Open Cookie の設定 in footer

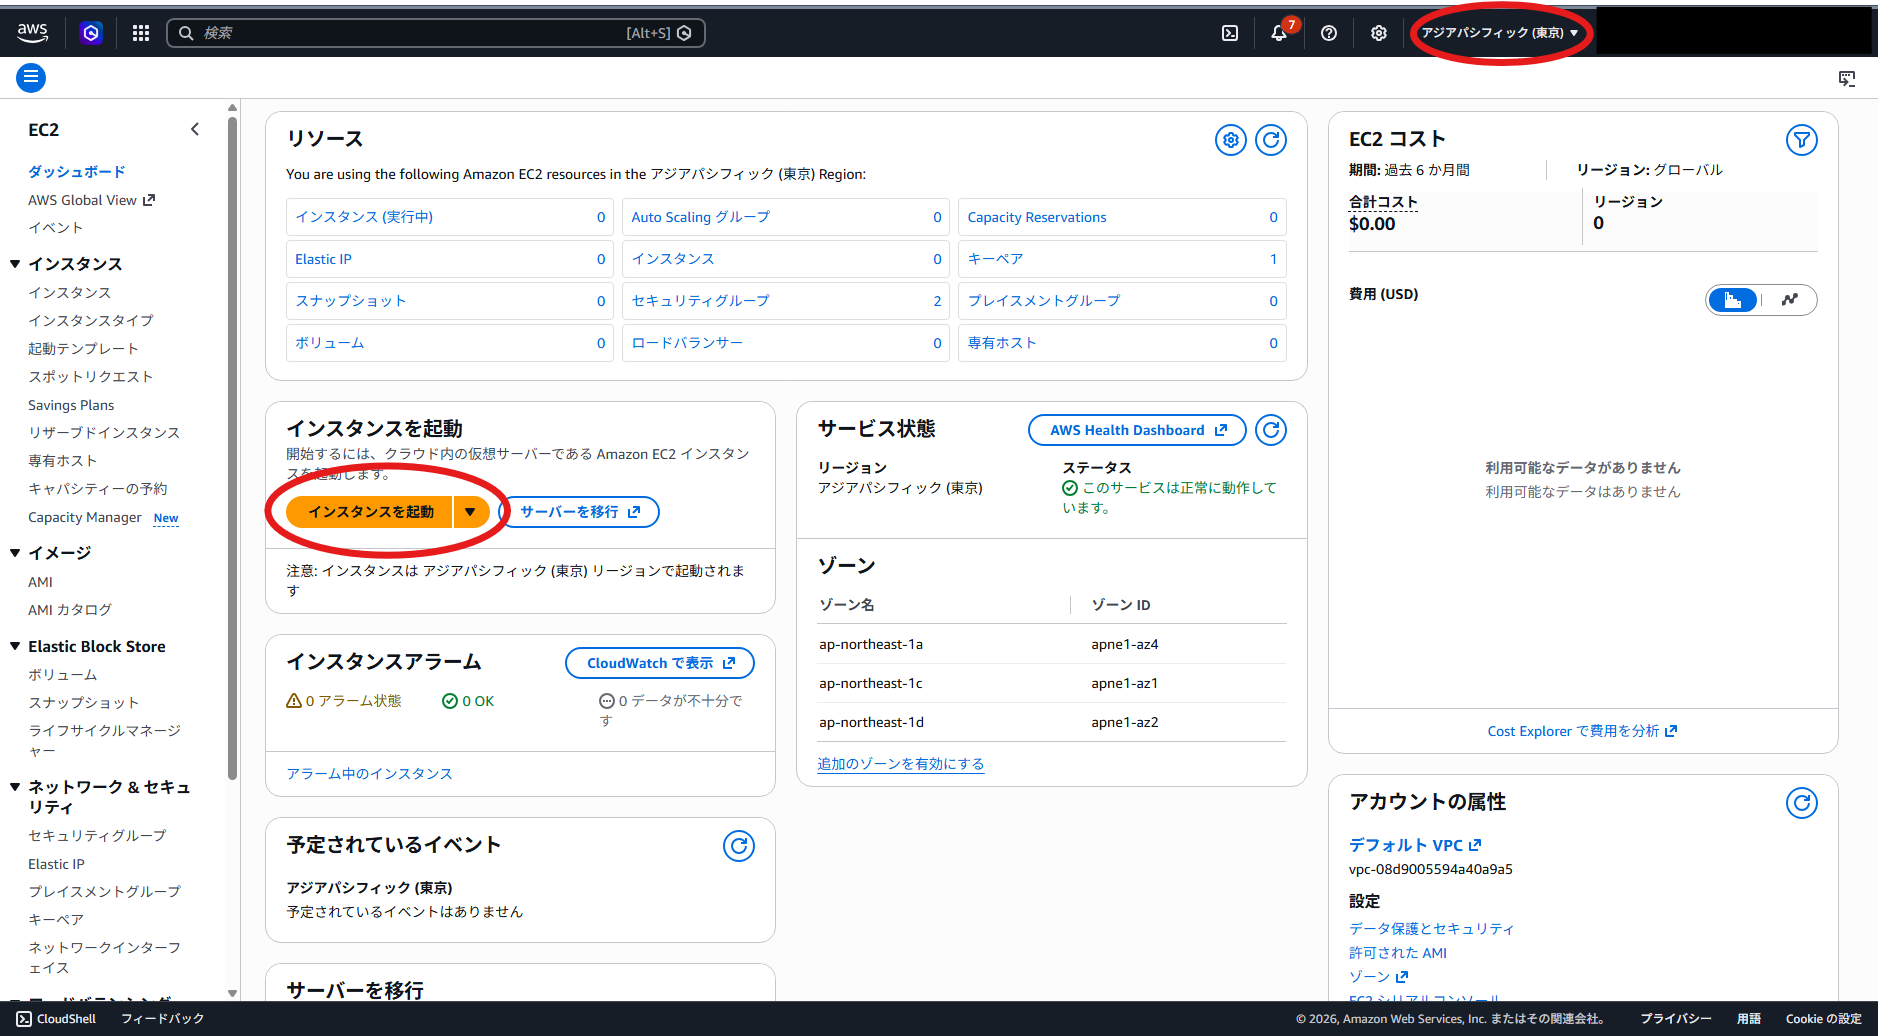point(1824,1019)
